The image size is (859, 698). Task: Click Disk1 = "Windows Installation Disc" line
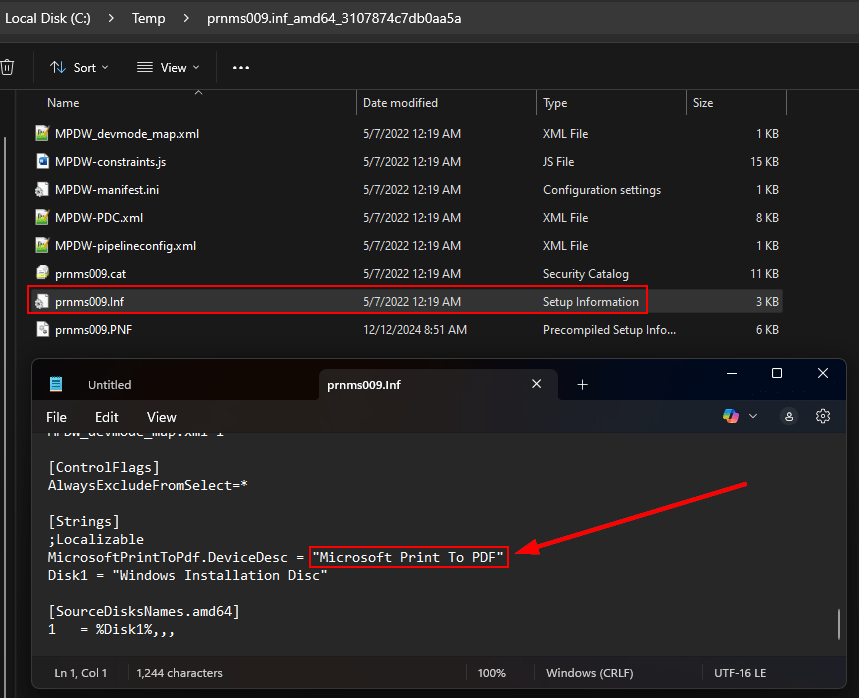pos(188,575)
